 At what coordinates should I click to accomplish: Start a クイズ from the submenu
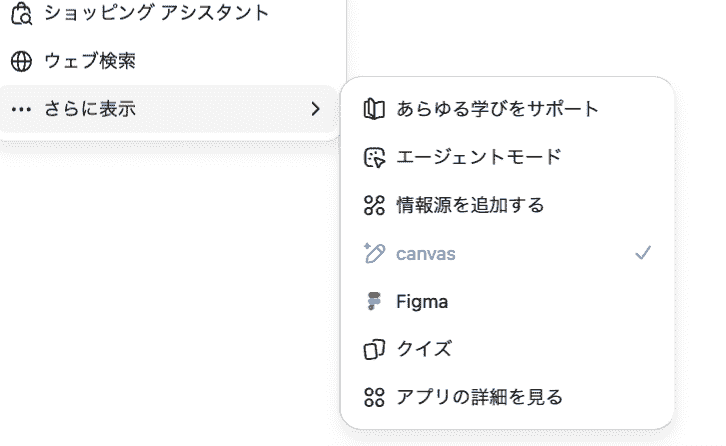point(424,350)
